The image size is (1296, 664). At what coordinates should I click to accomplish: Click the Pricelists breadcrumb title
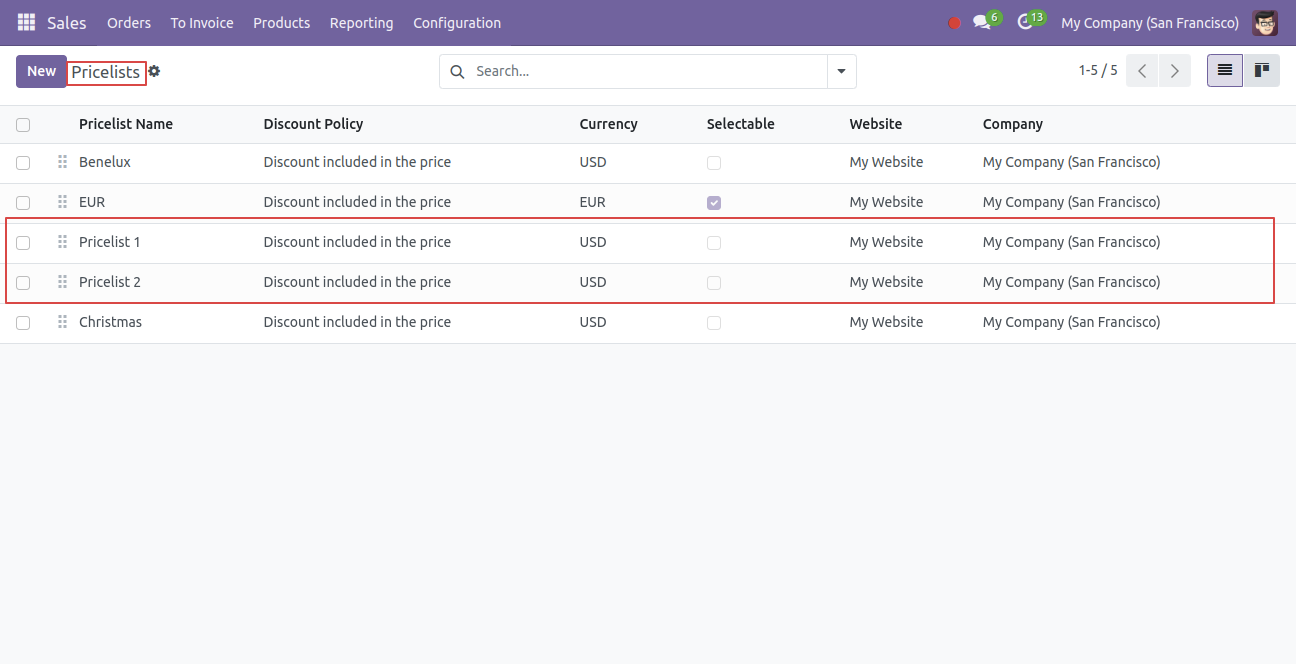click(x=106, y=72)
